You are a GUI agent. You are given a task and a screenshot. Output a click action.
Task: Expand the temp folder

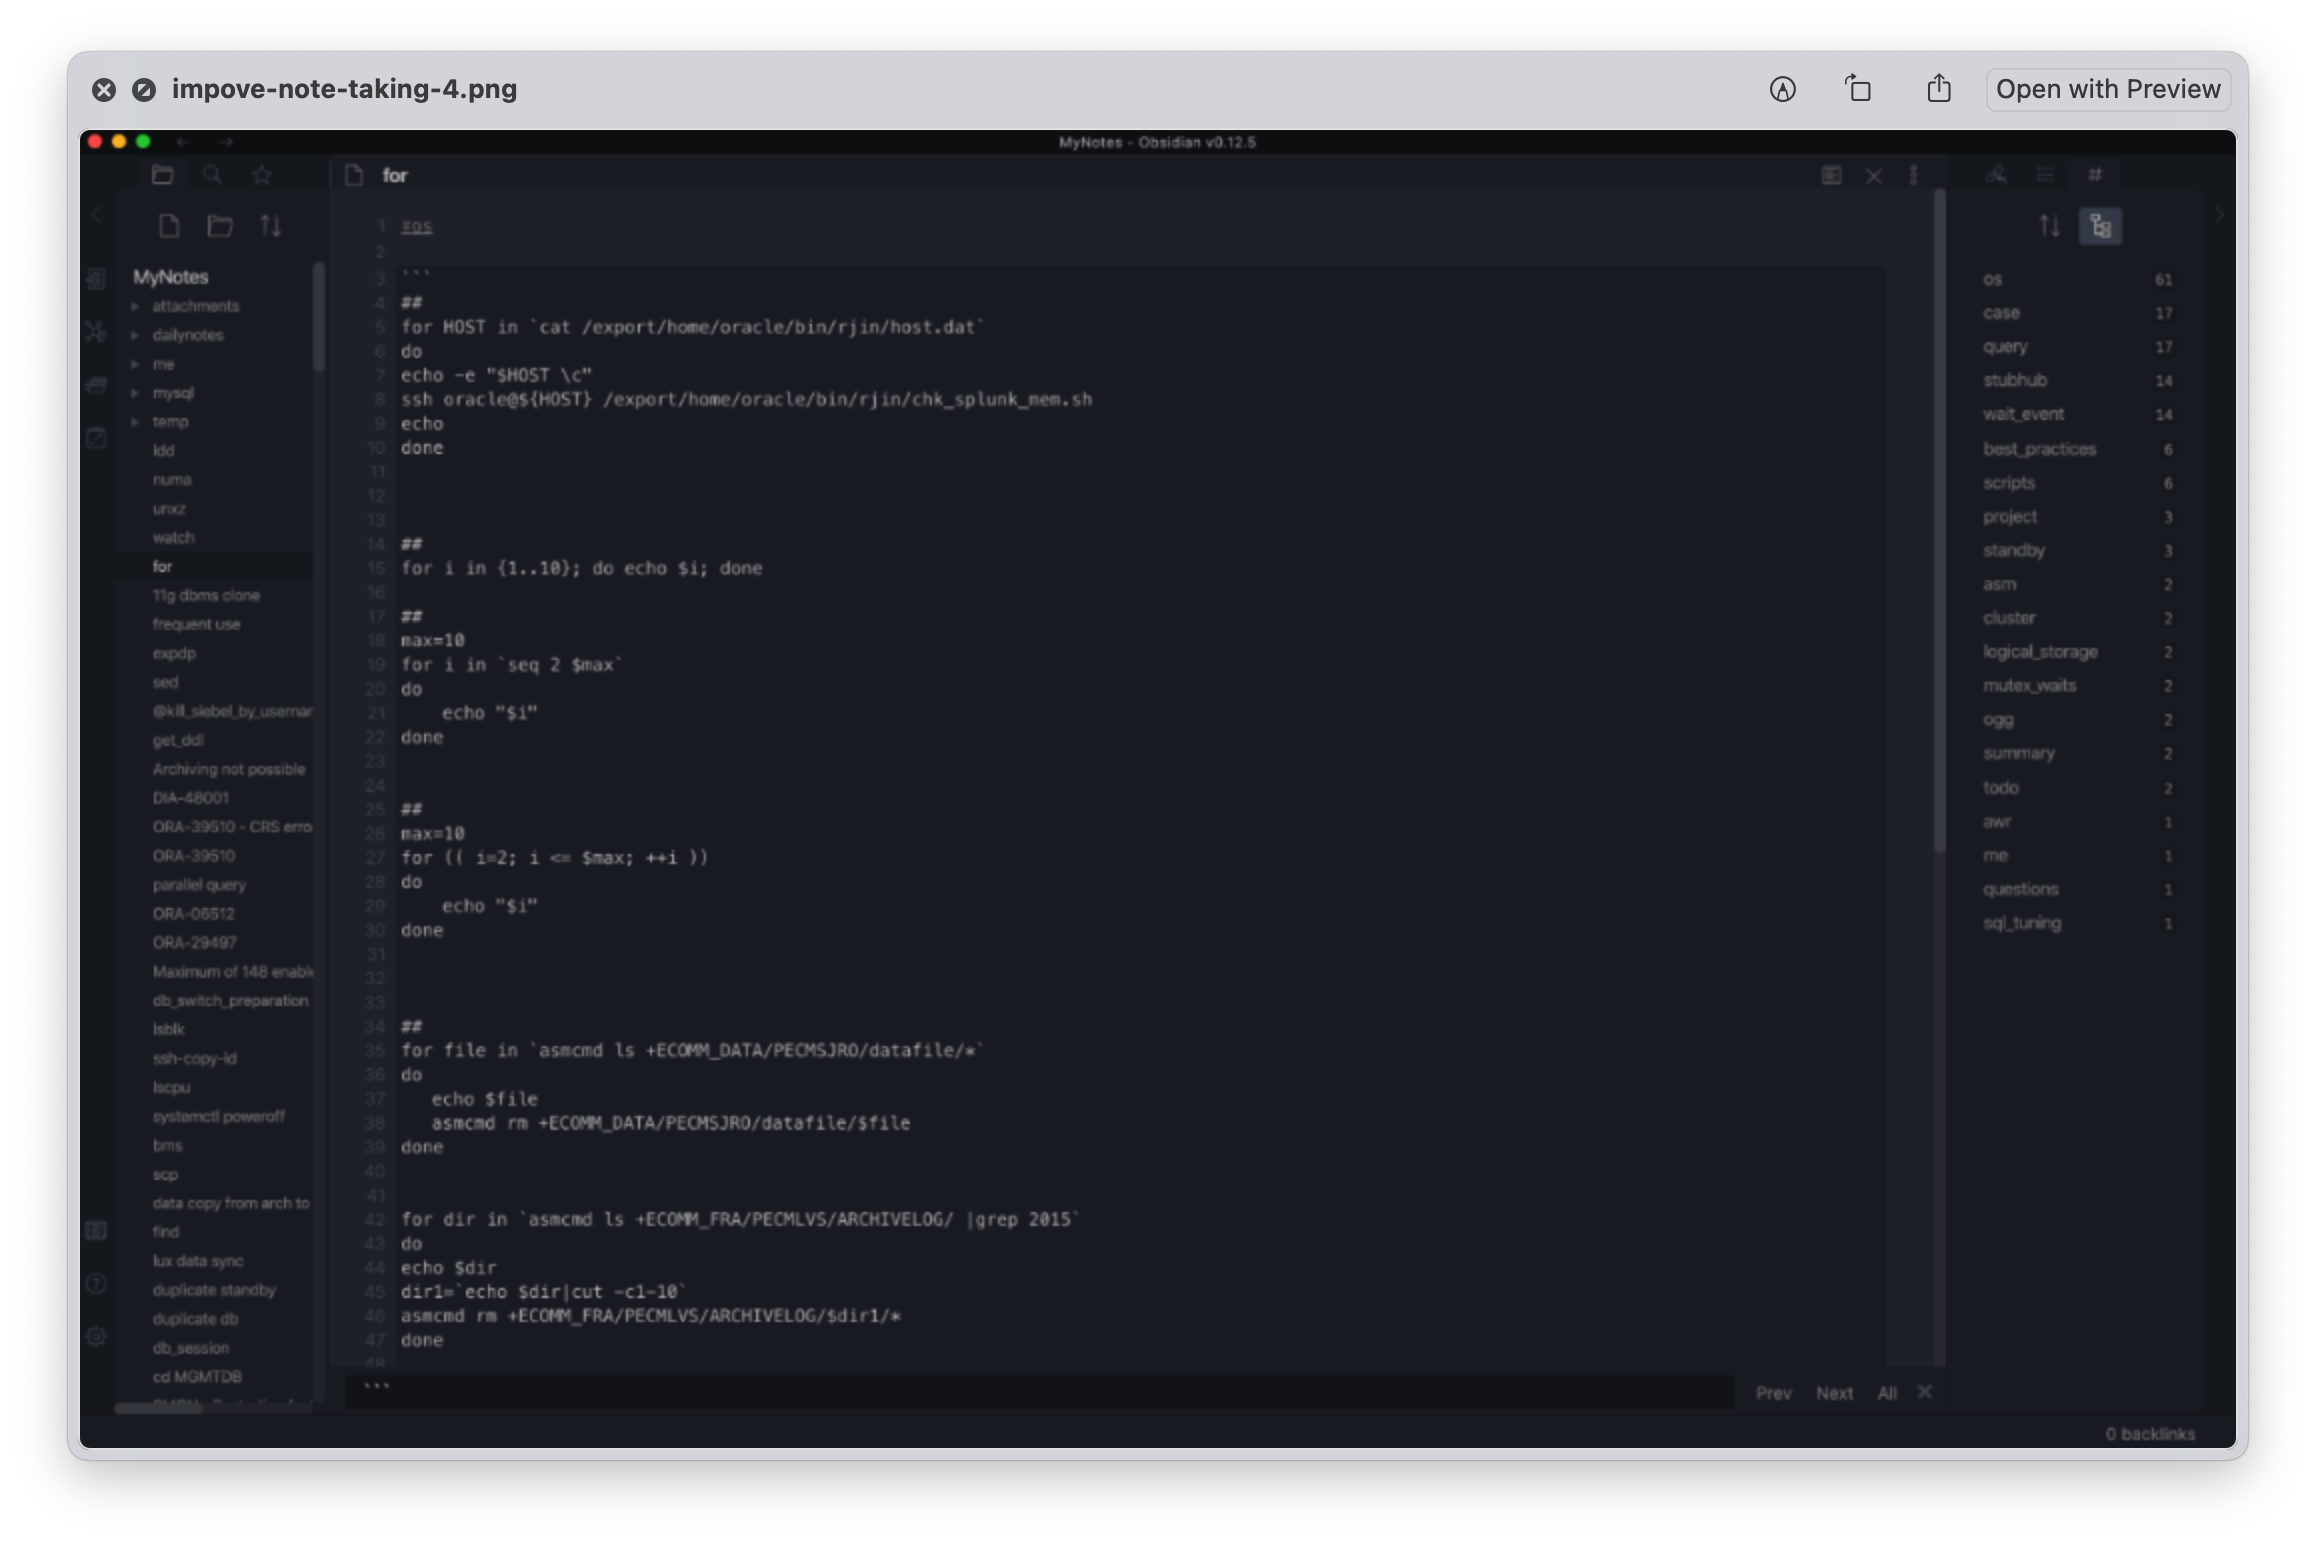pyautogui.click(x=135, y=422)
